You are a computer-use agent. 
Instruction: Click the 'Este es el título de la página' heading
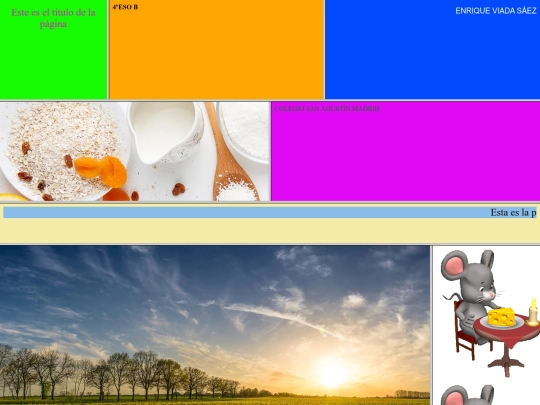(53, 18)
